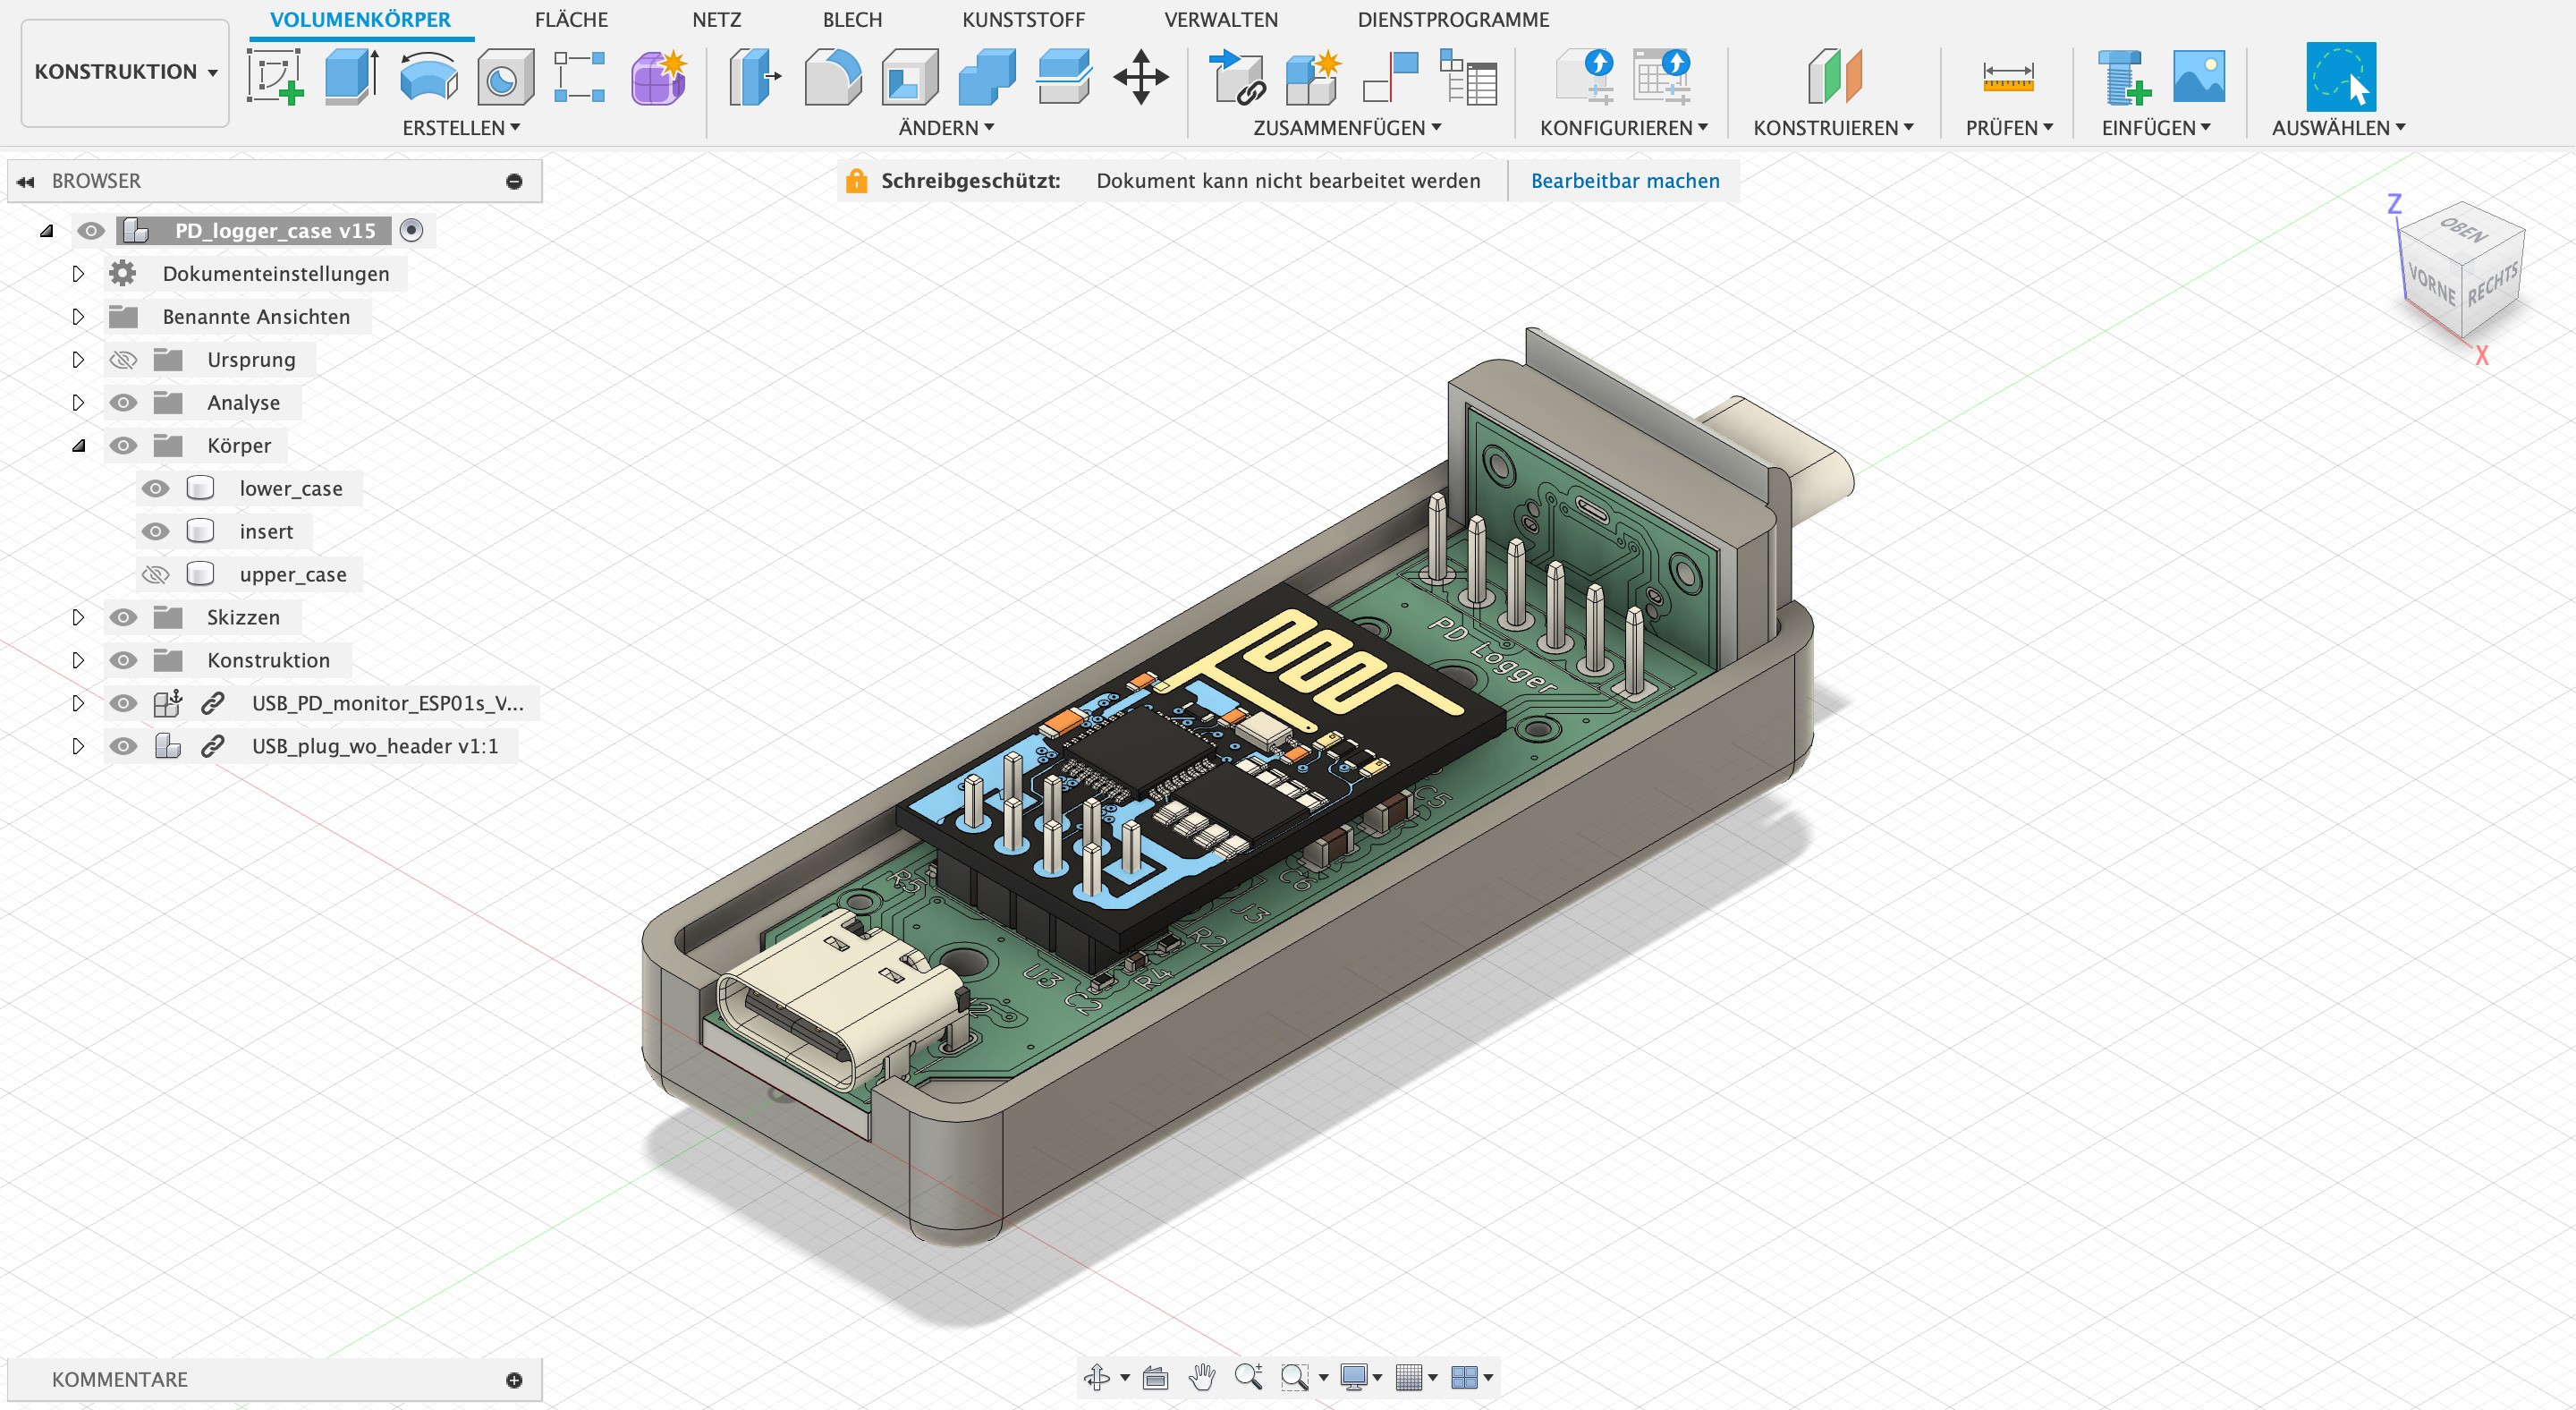Open the ÄNDERN menu

tap(945, 128)
